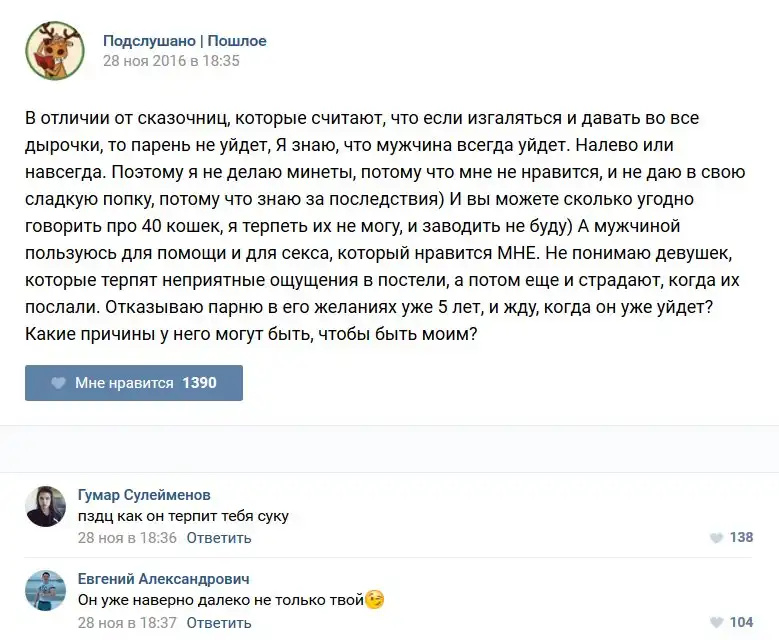Reply to Евгений Александрович's comment with Ответить
The height and width of the screenshot is (640, 779).
tap(218, 622)
